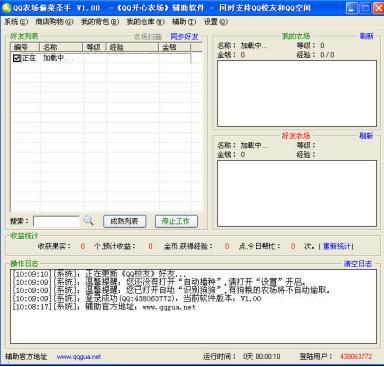
Task: Click the 登录成功 log entry
Action: click(137, 299)
